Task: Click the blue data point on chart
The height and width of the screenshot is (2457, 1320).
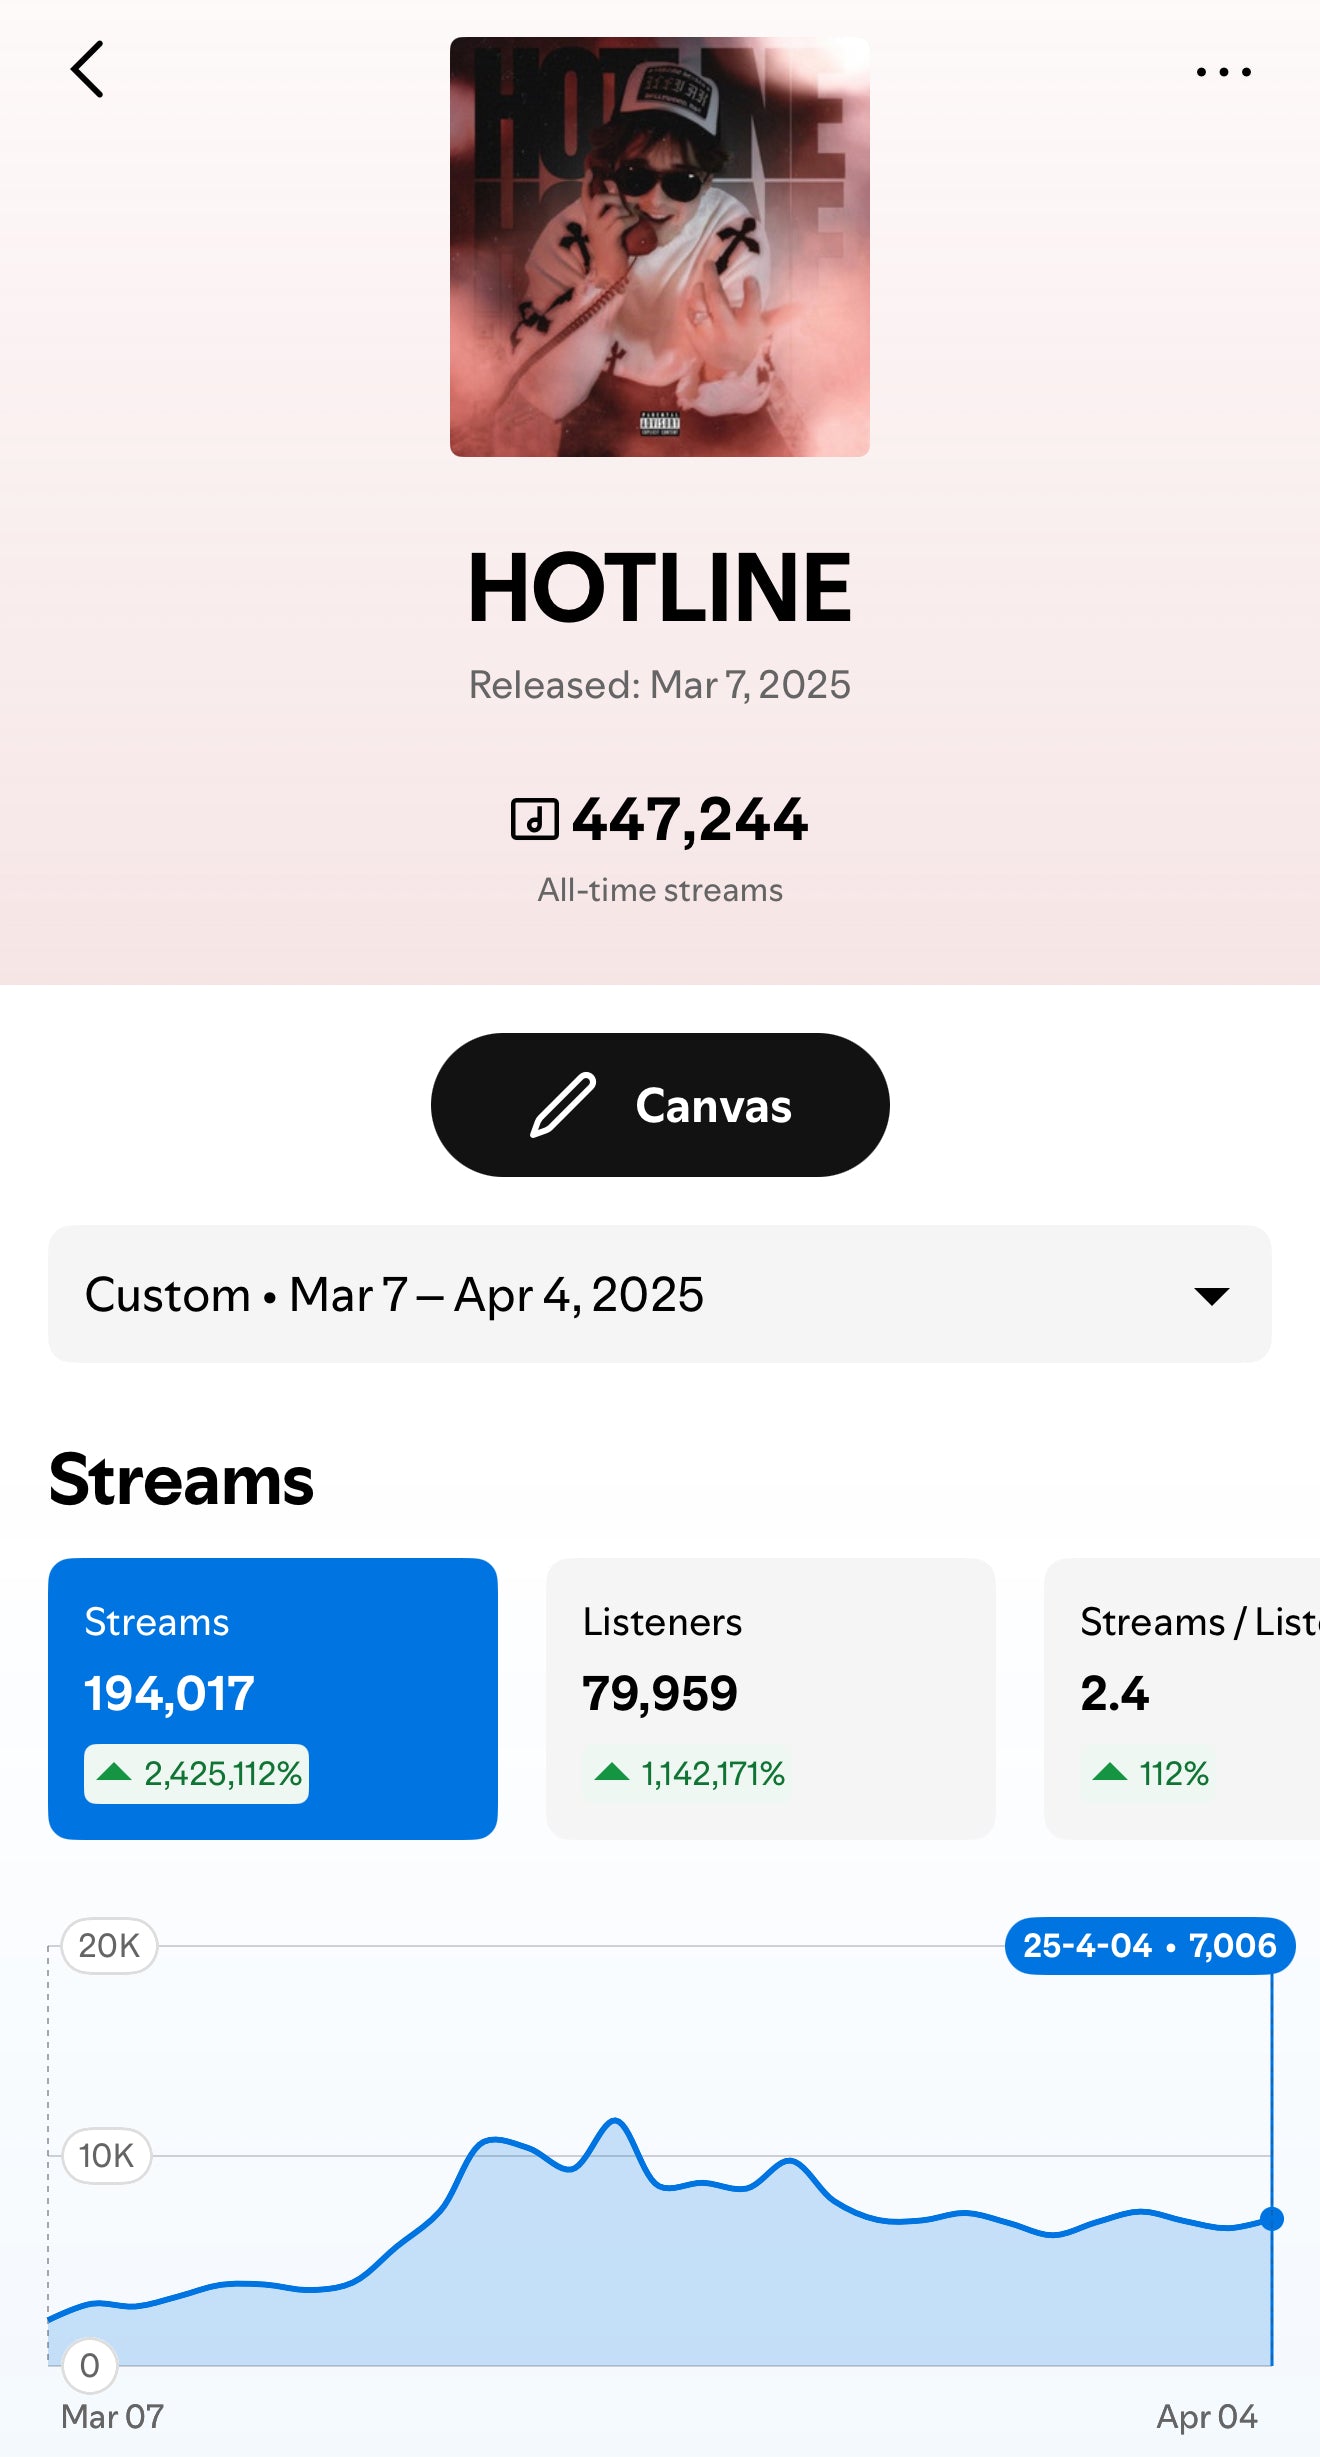Action: (1272, 2219)
